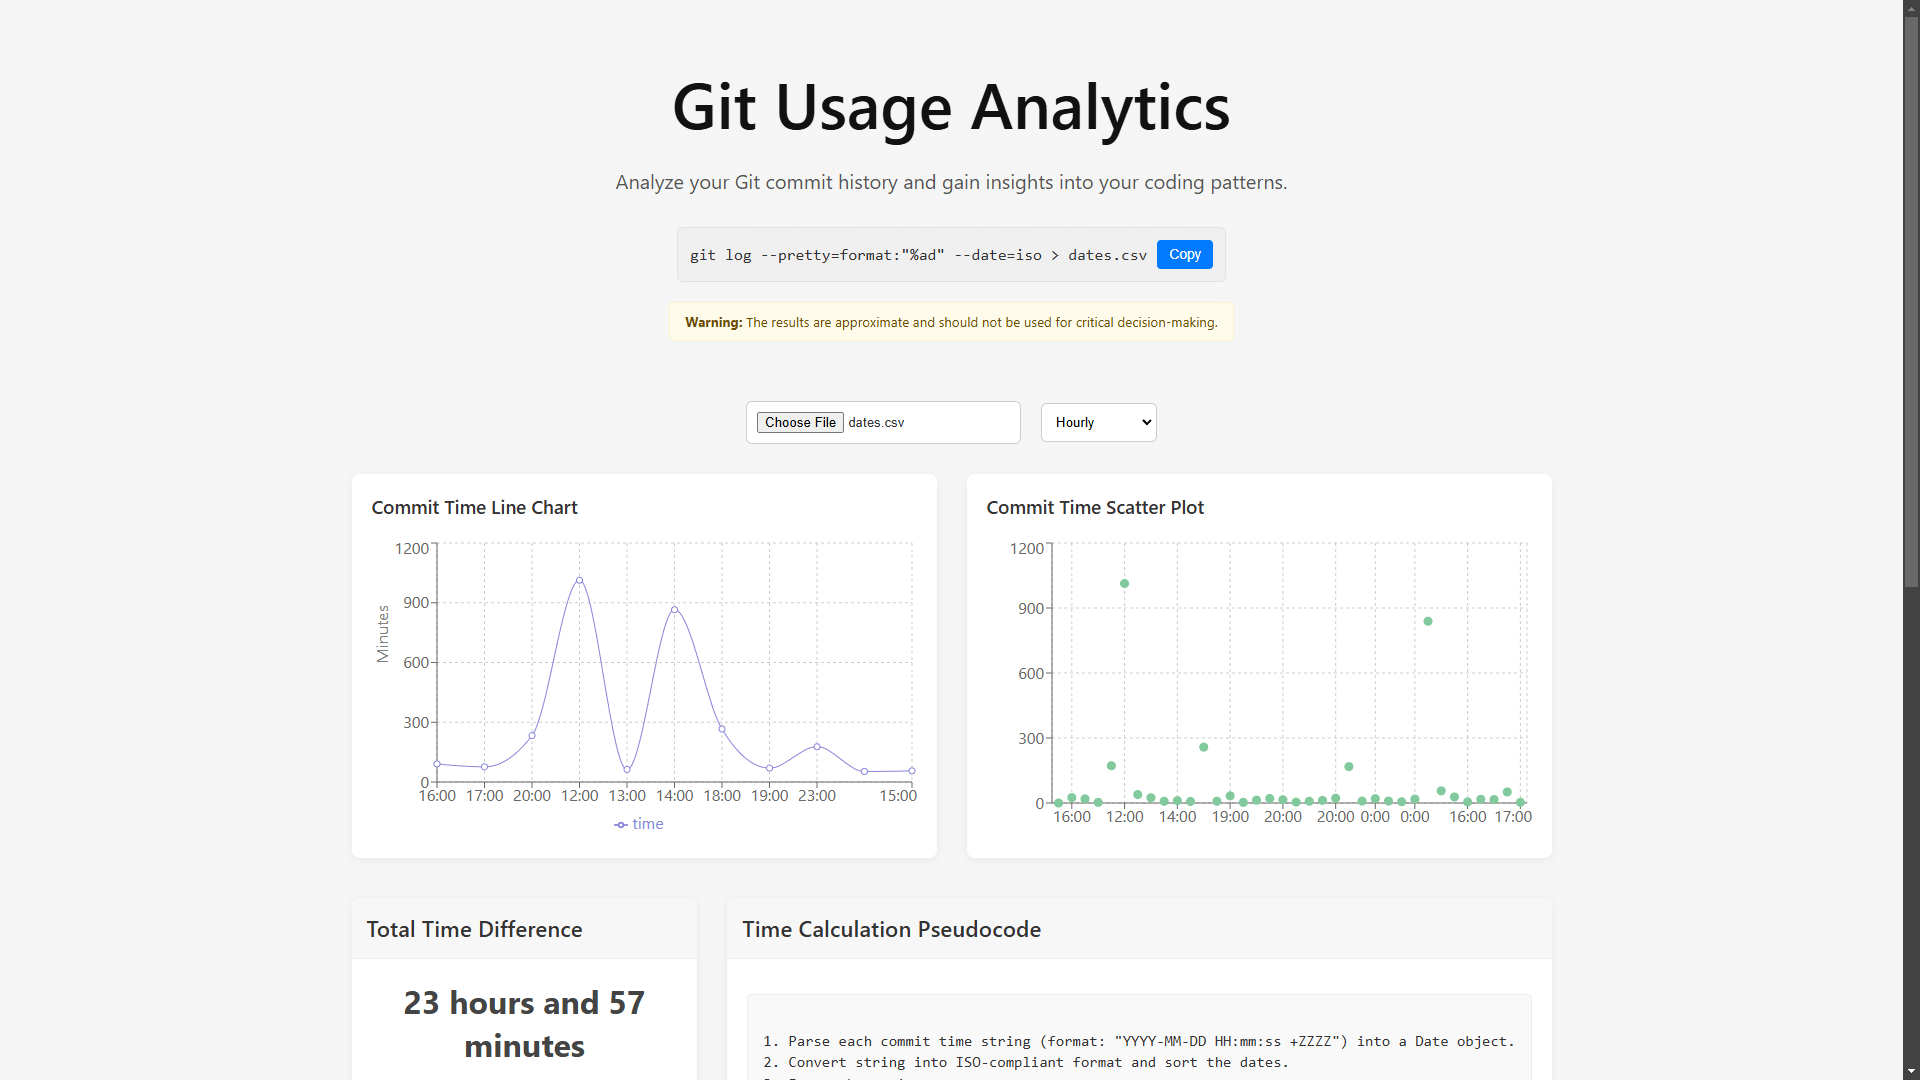The height and width of the screenshot is (1080, 1920).
Task: Click the highest green scatter point near 12:00
Action: click(1124, 584)
